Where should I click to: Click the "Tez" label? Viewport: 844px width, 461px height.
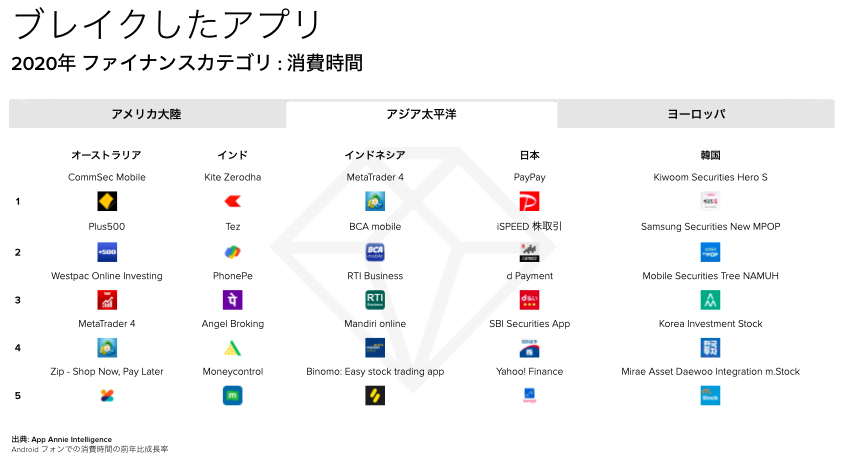[233, 227]
